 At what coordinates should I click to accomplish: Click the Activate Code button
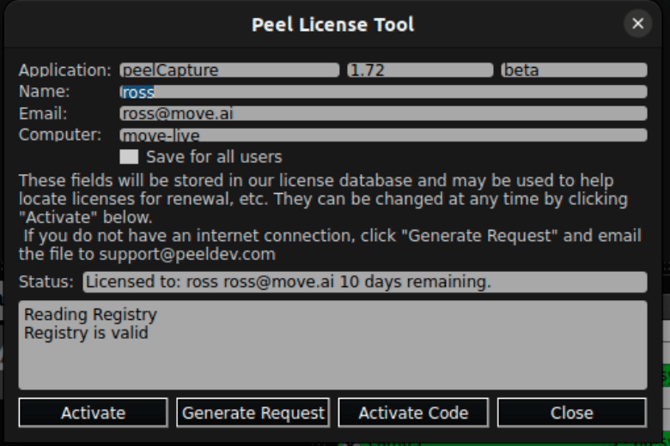coord(413,413)
